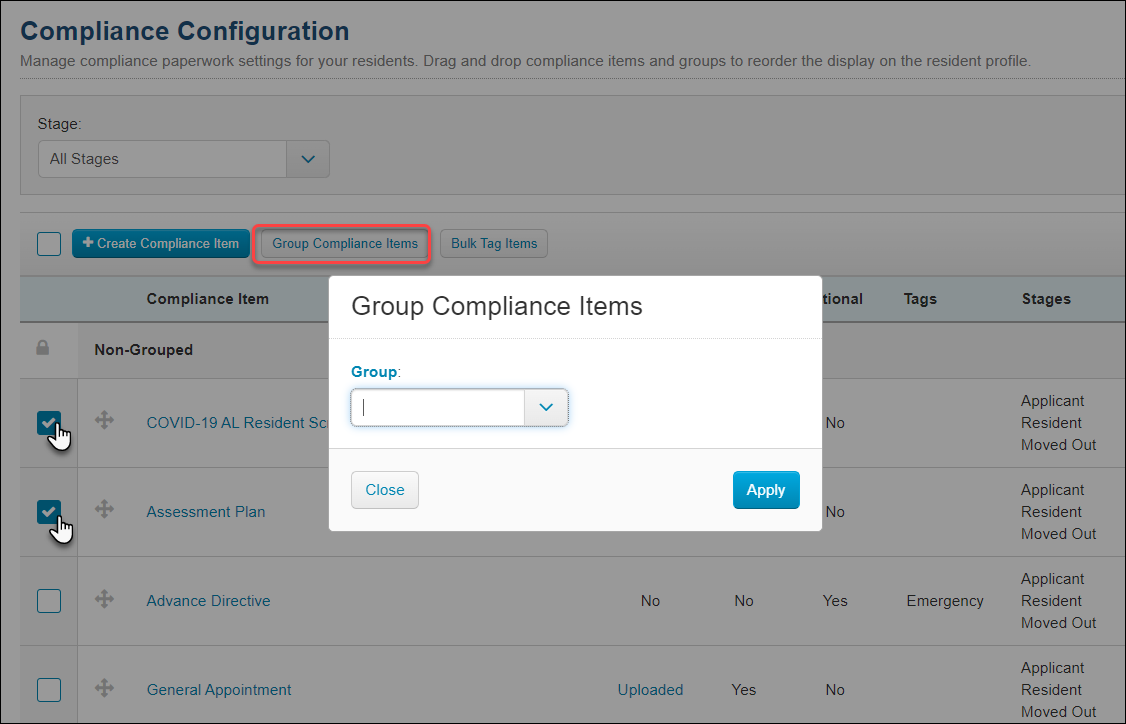Screen dimensions: 1126x724
Task: Click the drag handle for General Appointment
Action: pos(104,687)
